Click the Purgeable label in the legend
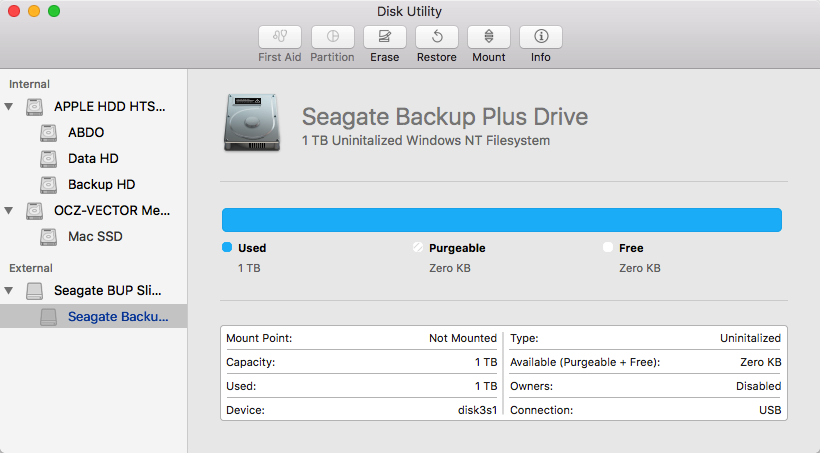 [x=457, y=248]
